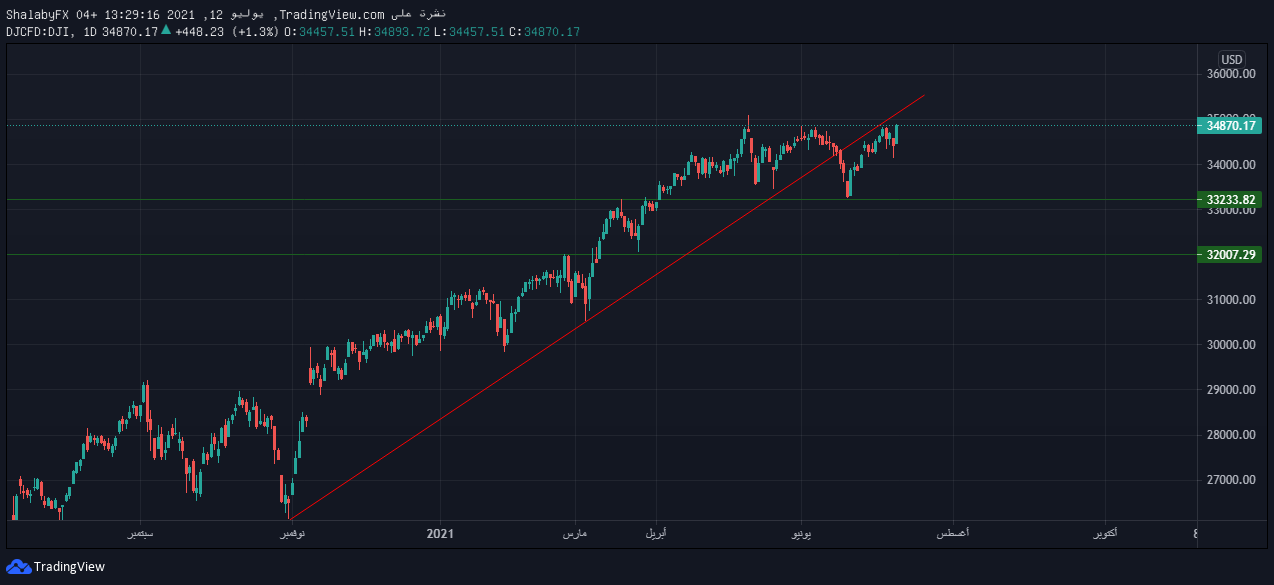This screenshot has height=585, width=1274.
Task: Click the +448.23 price change value
Action: coord(200,32)
